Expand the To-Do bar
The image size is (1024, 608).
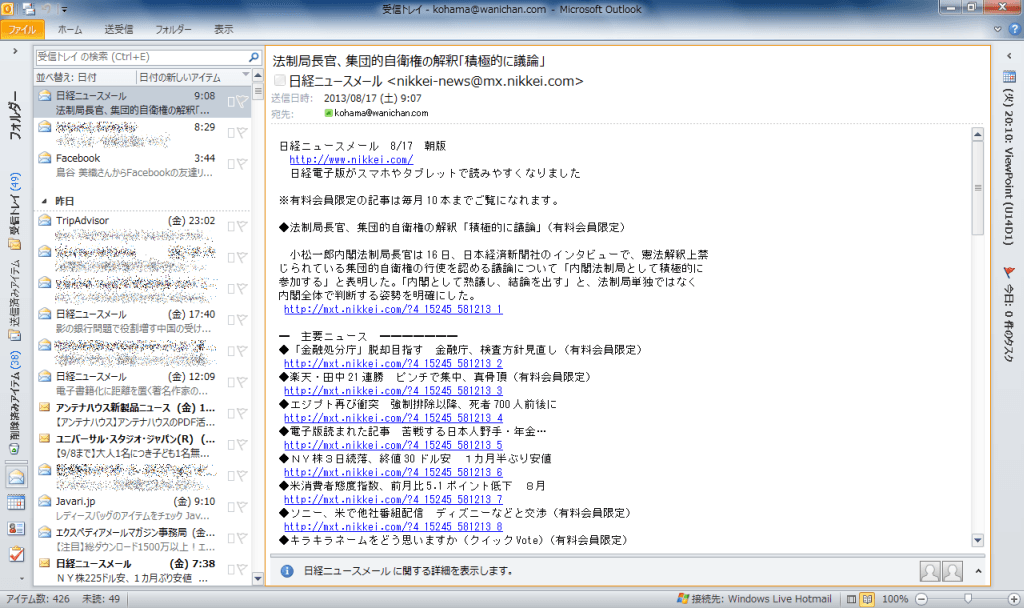[1009, 56]
